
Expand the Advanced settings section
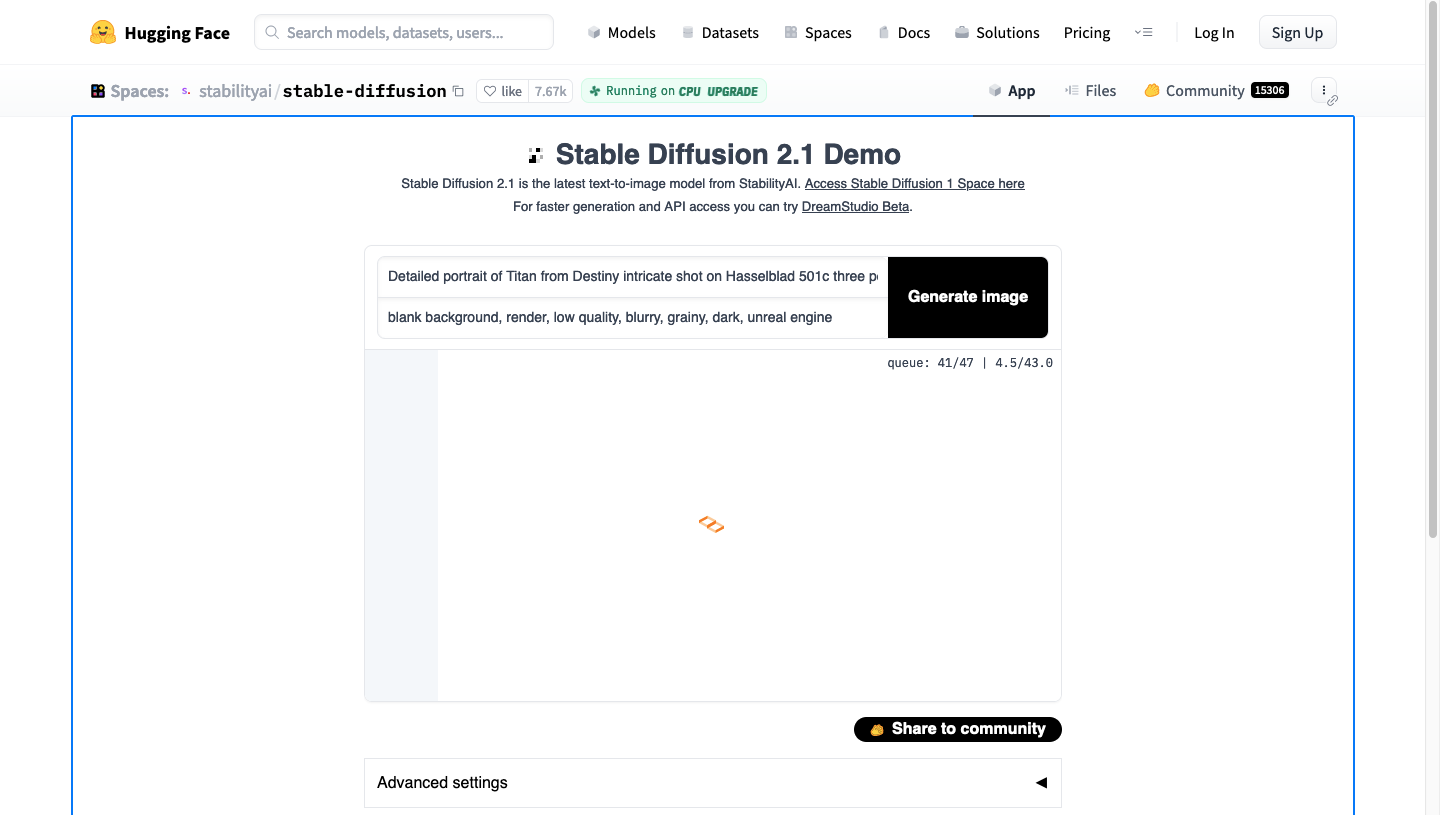[712, 783]
